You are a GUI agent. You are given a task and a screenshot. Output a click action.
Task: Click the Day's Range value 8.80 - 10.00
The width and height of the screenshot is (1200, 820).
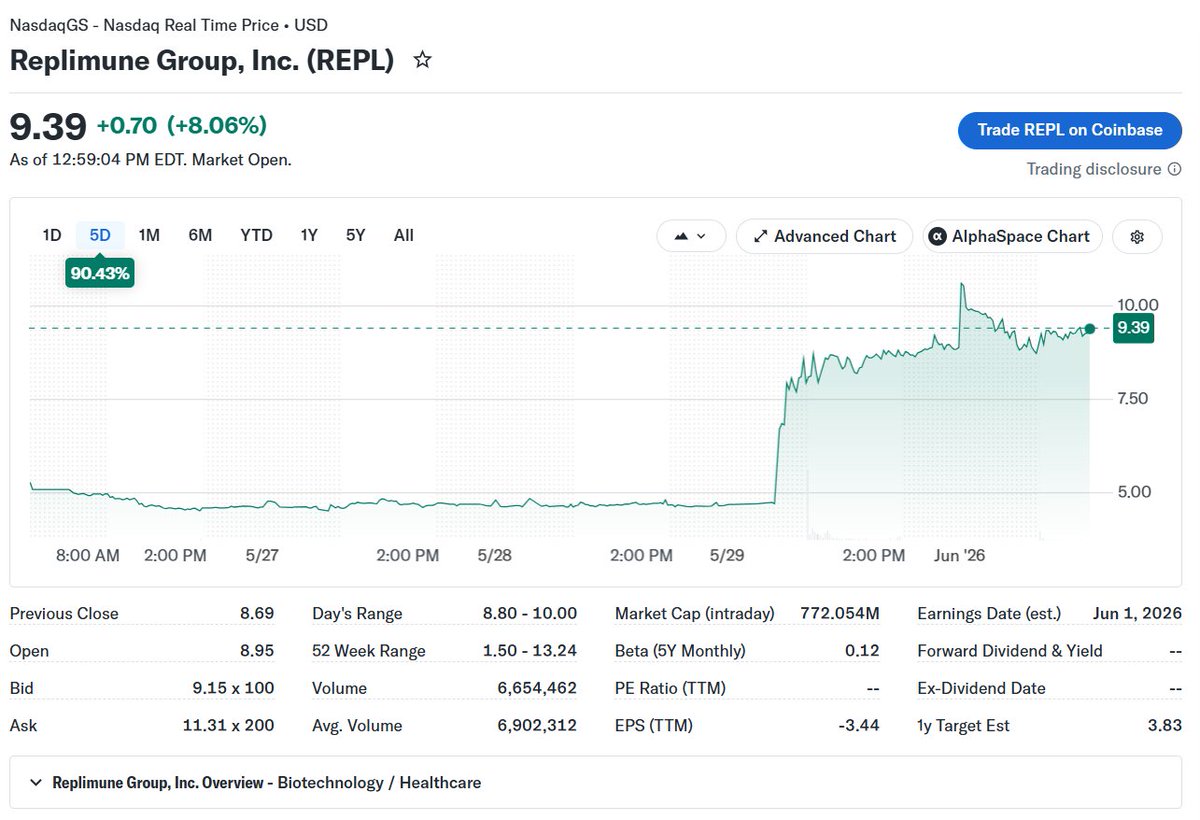click(x=529, y=613)
